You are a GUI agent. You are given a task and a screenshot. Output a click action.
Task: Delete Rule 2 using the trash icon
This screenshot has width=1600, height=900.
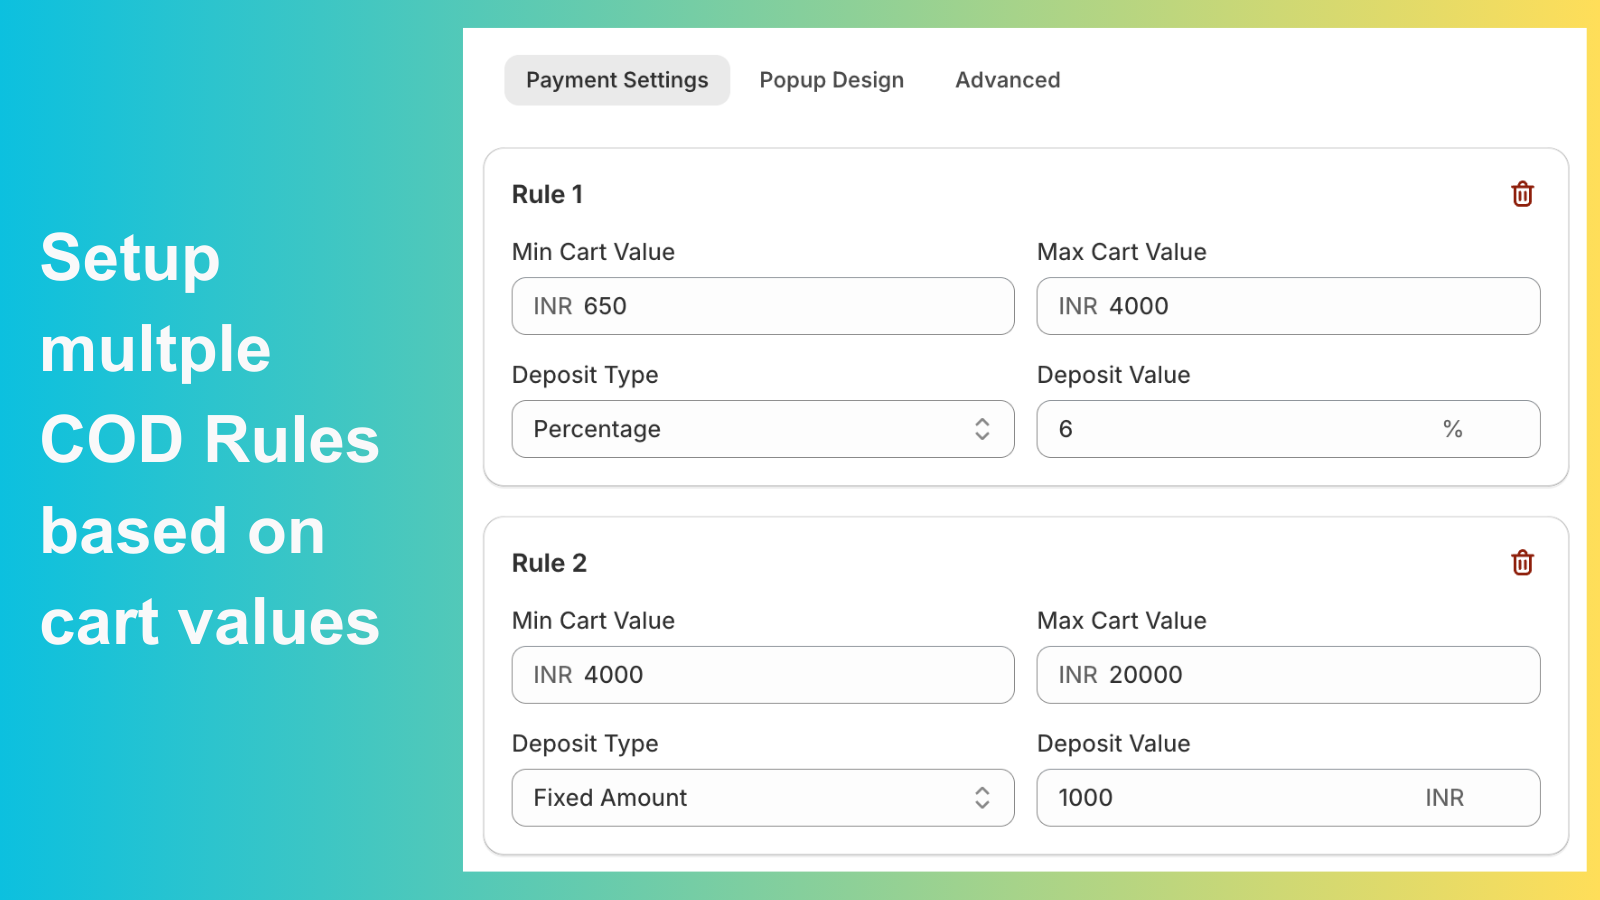click(1521, 562)
